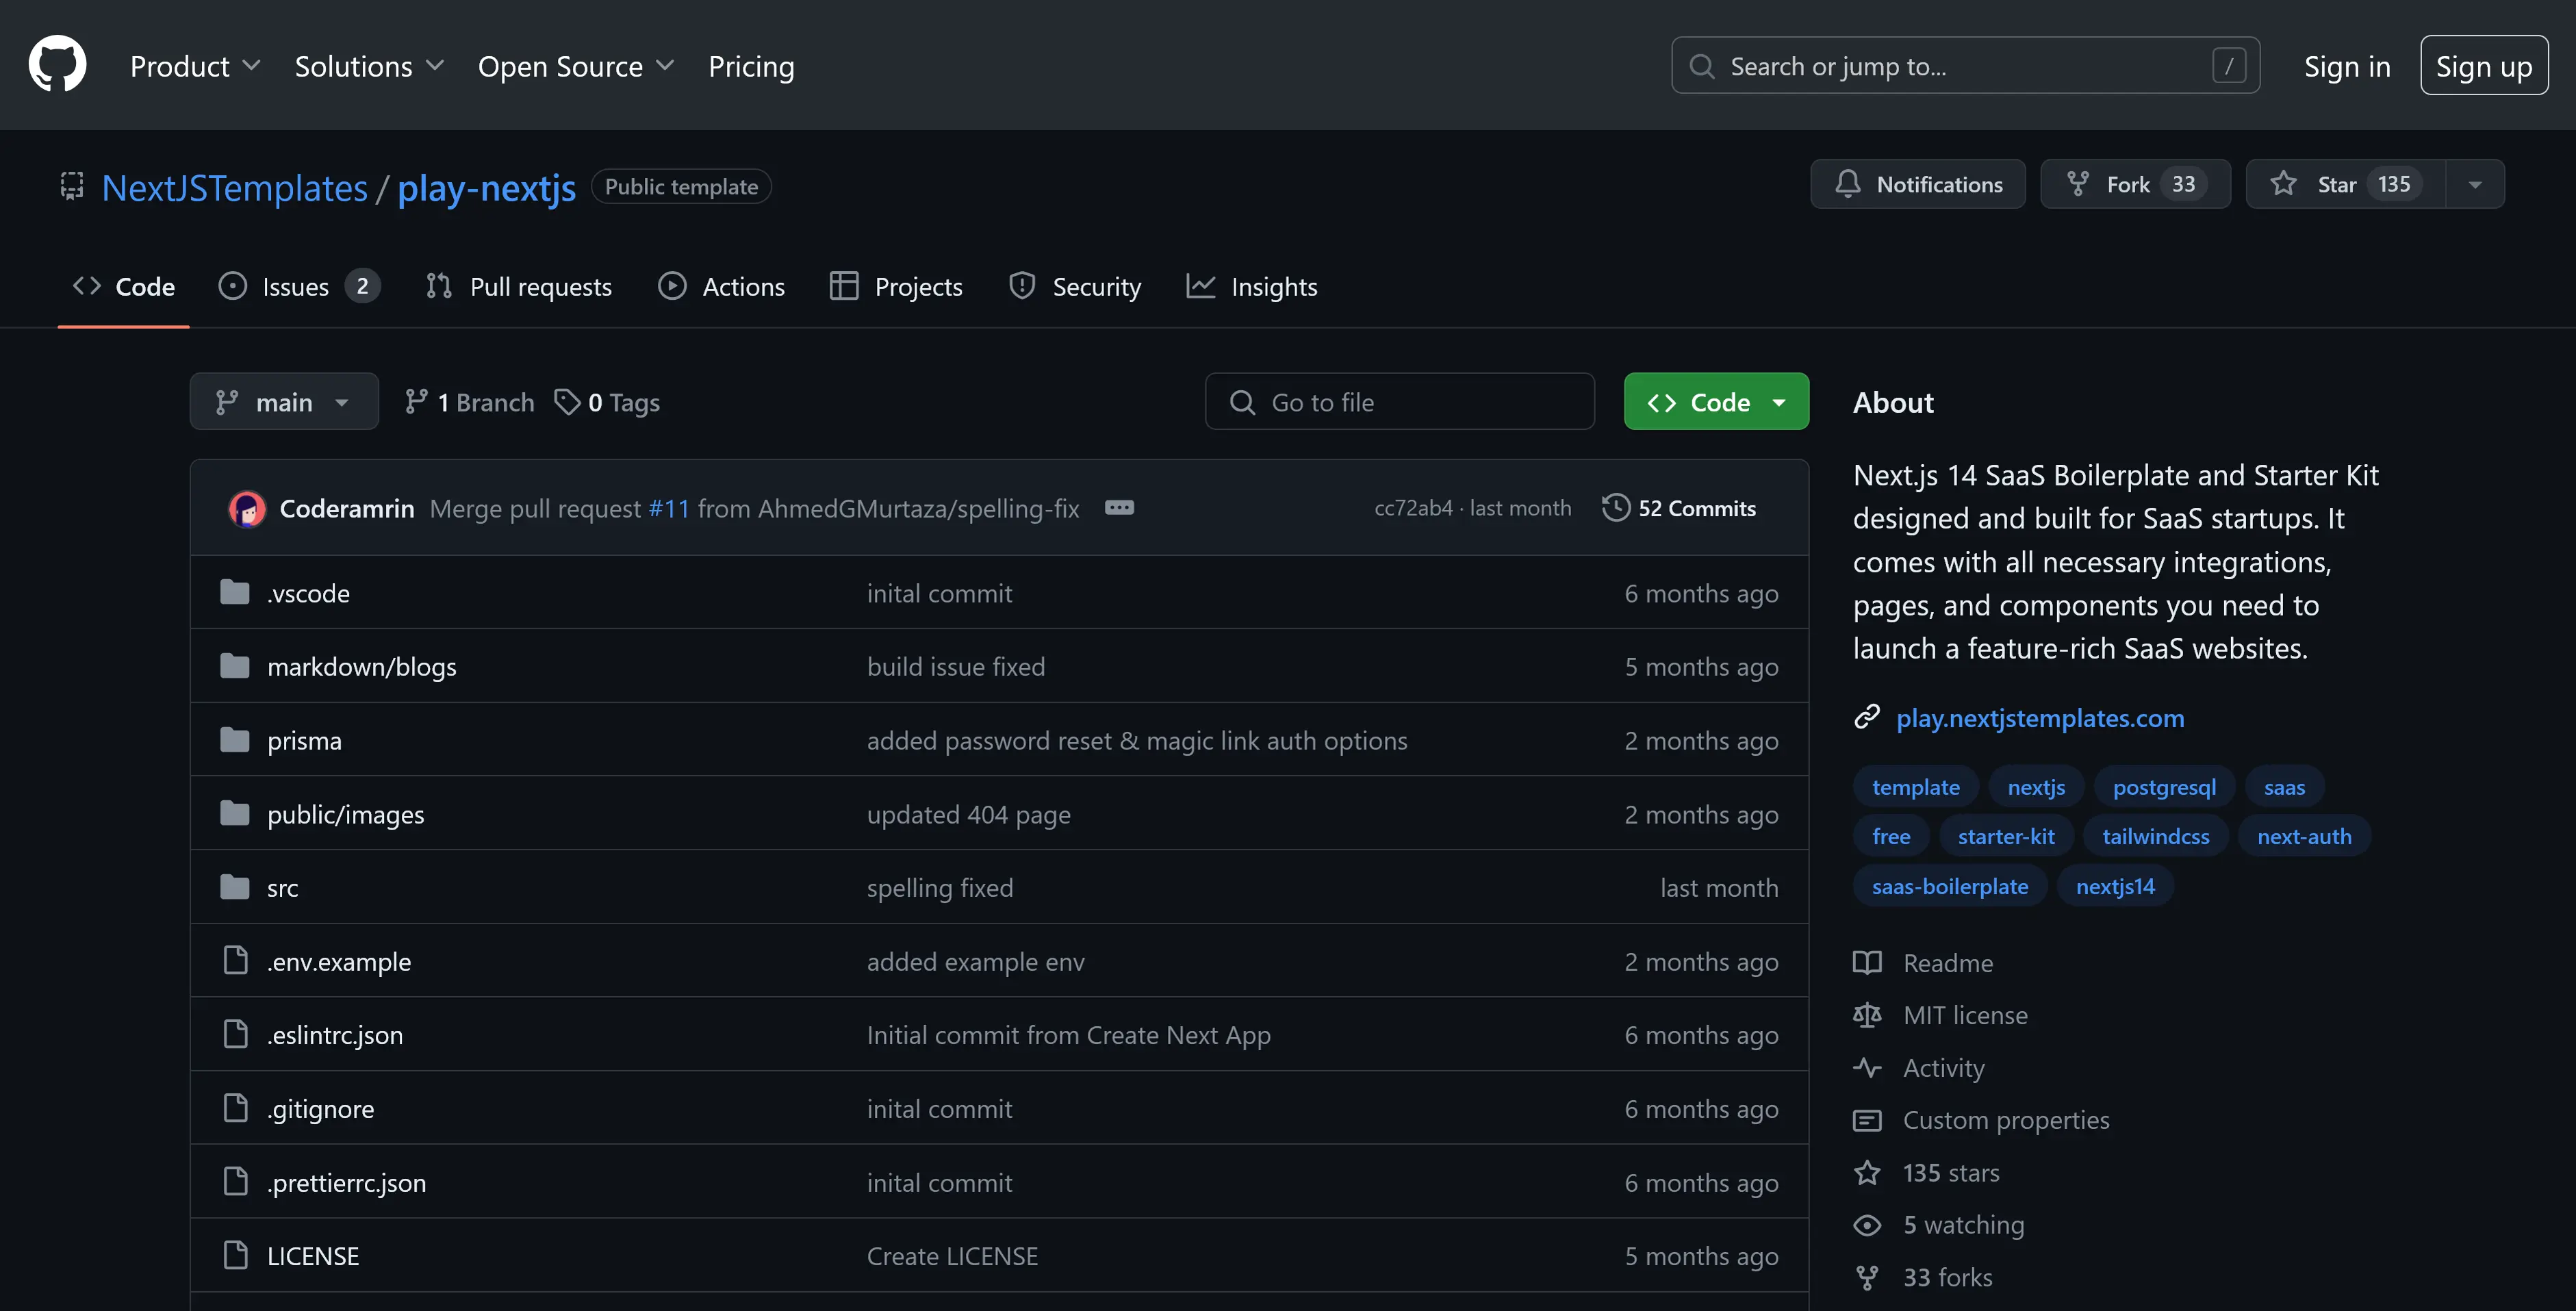Image resolution: width=2576 pixels, height=1311 pixels.
Task: Open play.nextjstemplates.com link
Action: [2039, 718]
